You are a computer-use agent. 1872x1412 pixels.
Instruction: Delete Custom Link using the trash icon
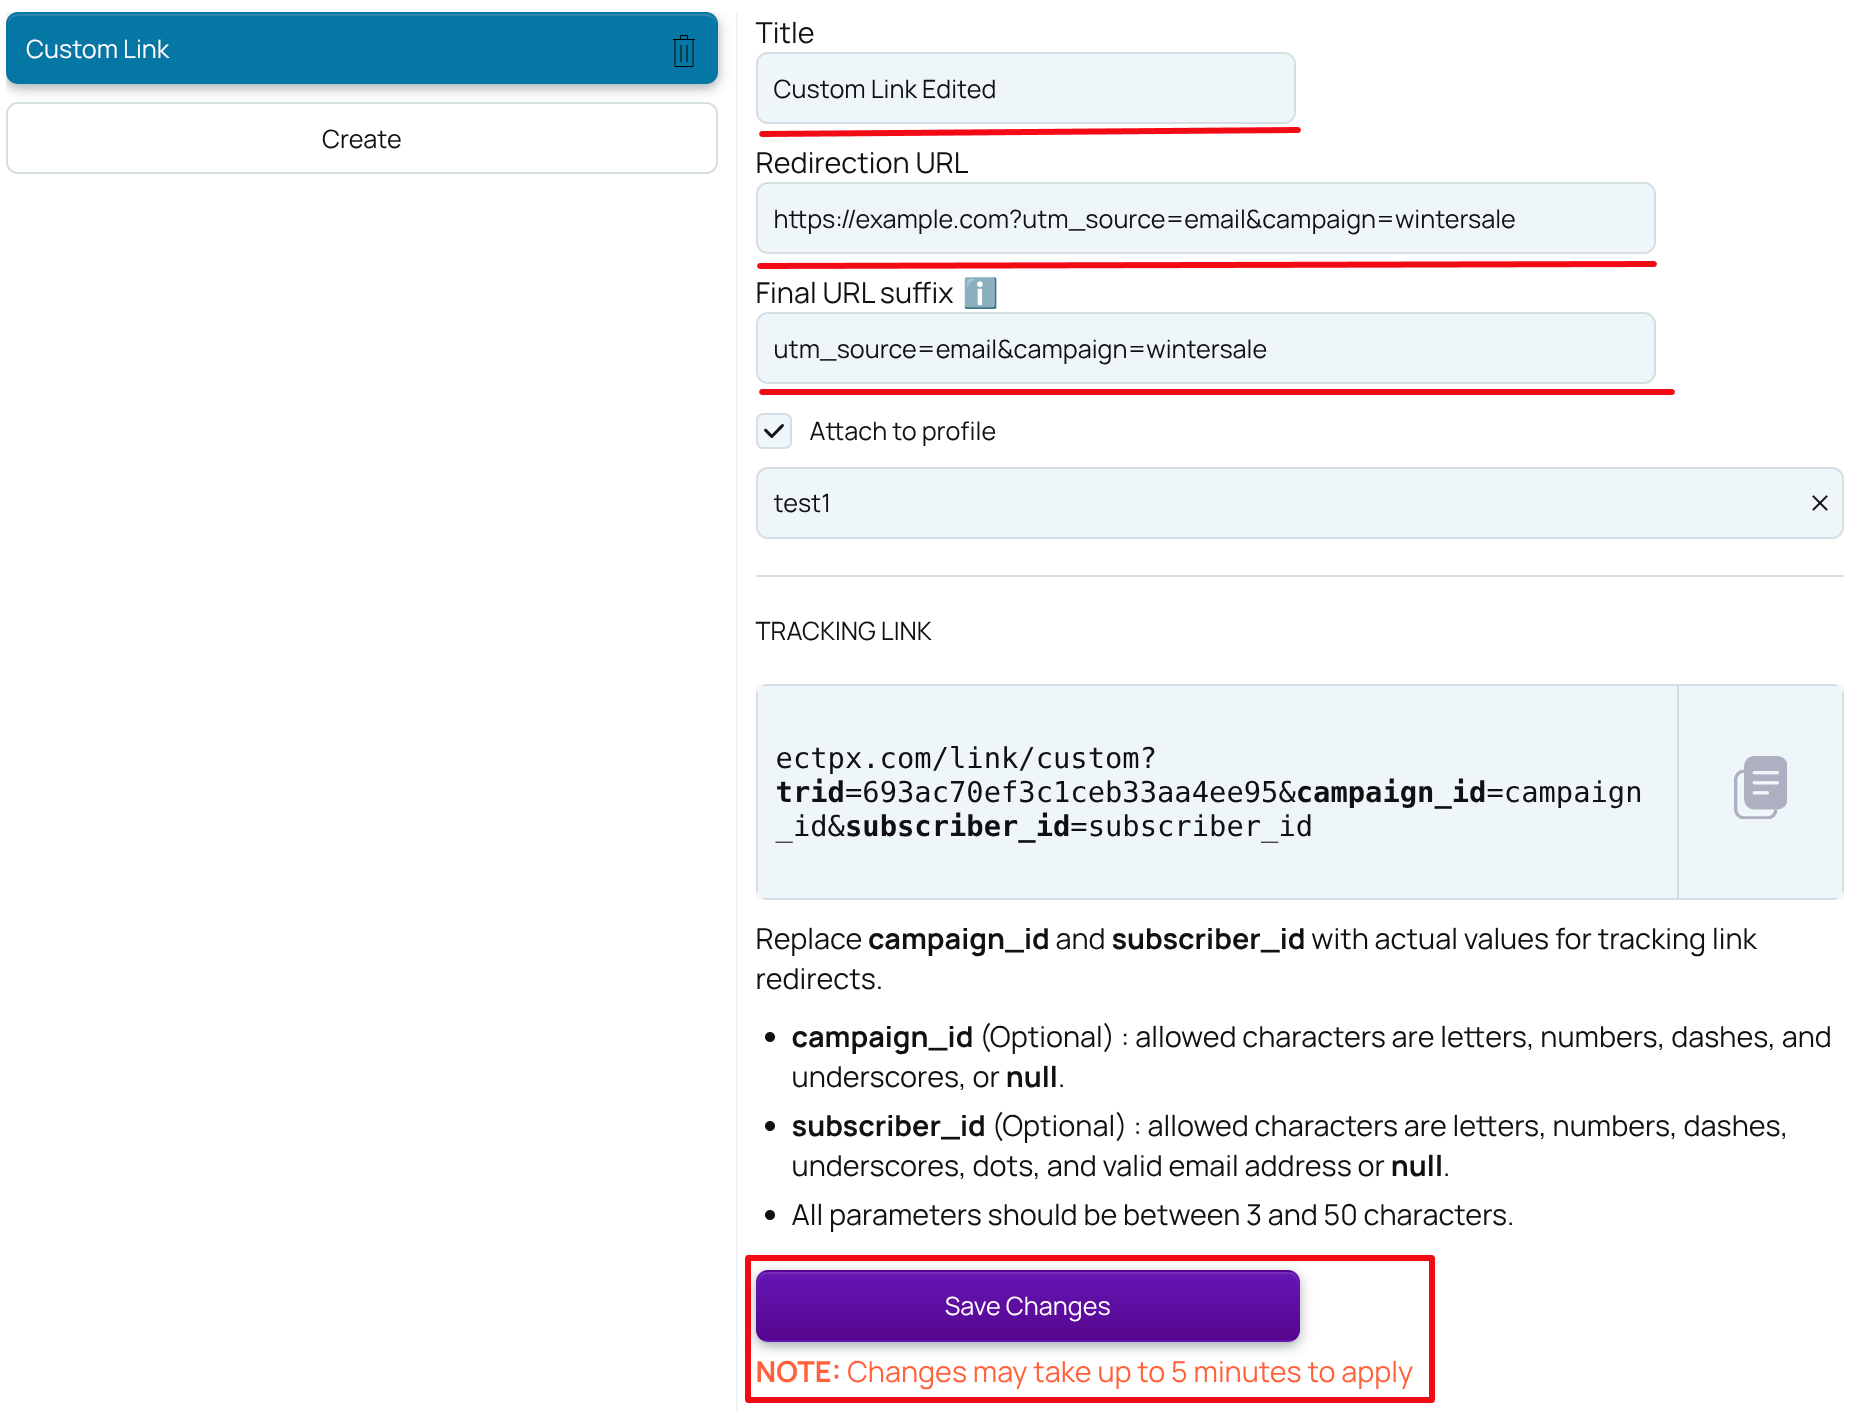684,48
